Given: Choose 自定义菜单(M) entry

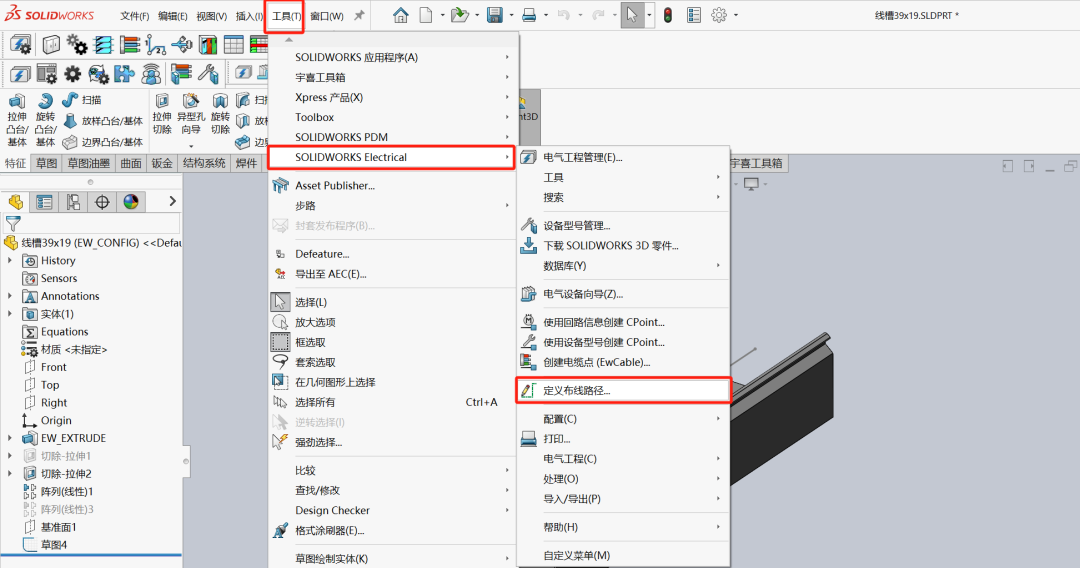Looking at the screenshot, I should pos(623,556).
